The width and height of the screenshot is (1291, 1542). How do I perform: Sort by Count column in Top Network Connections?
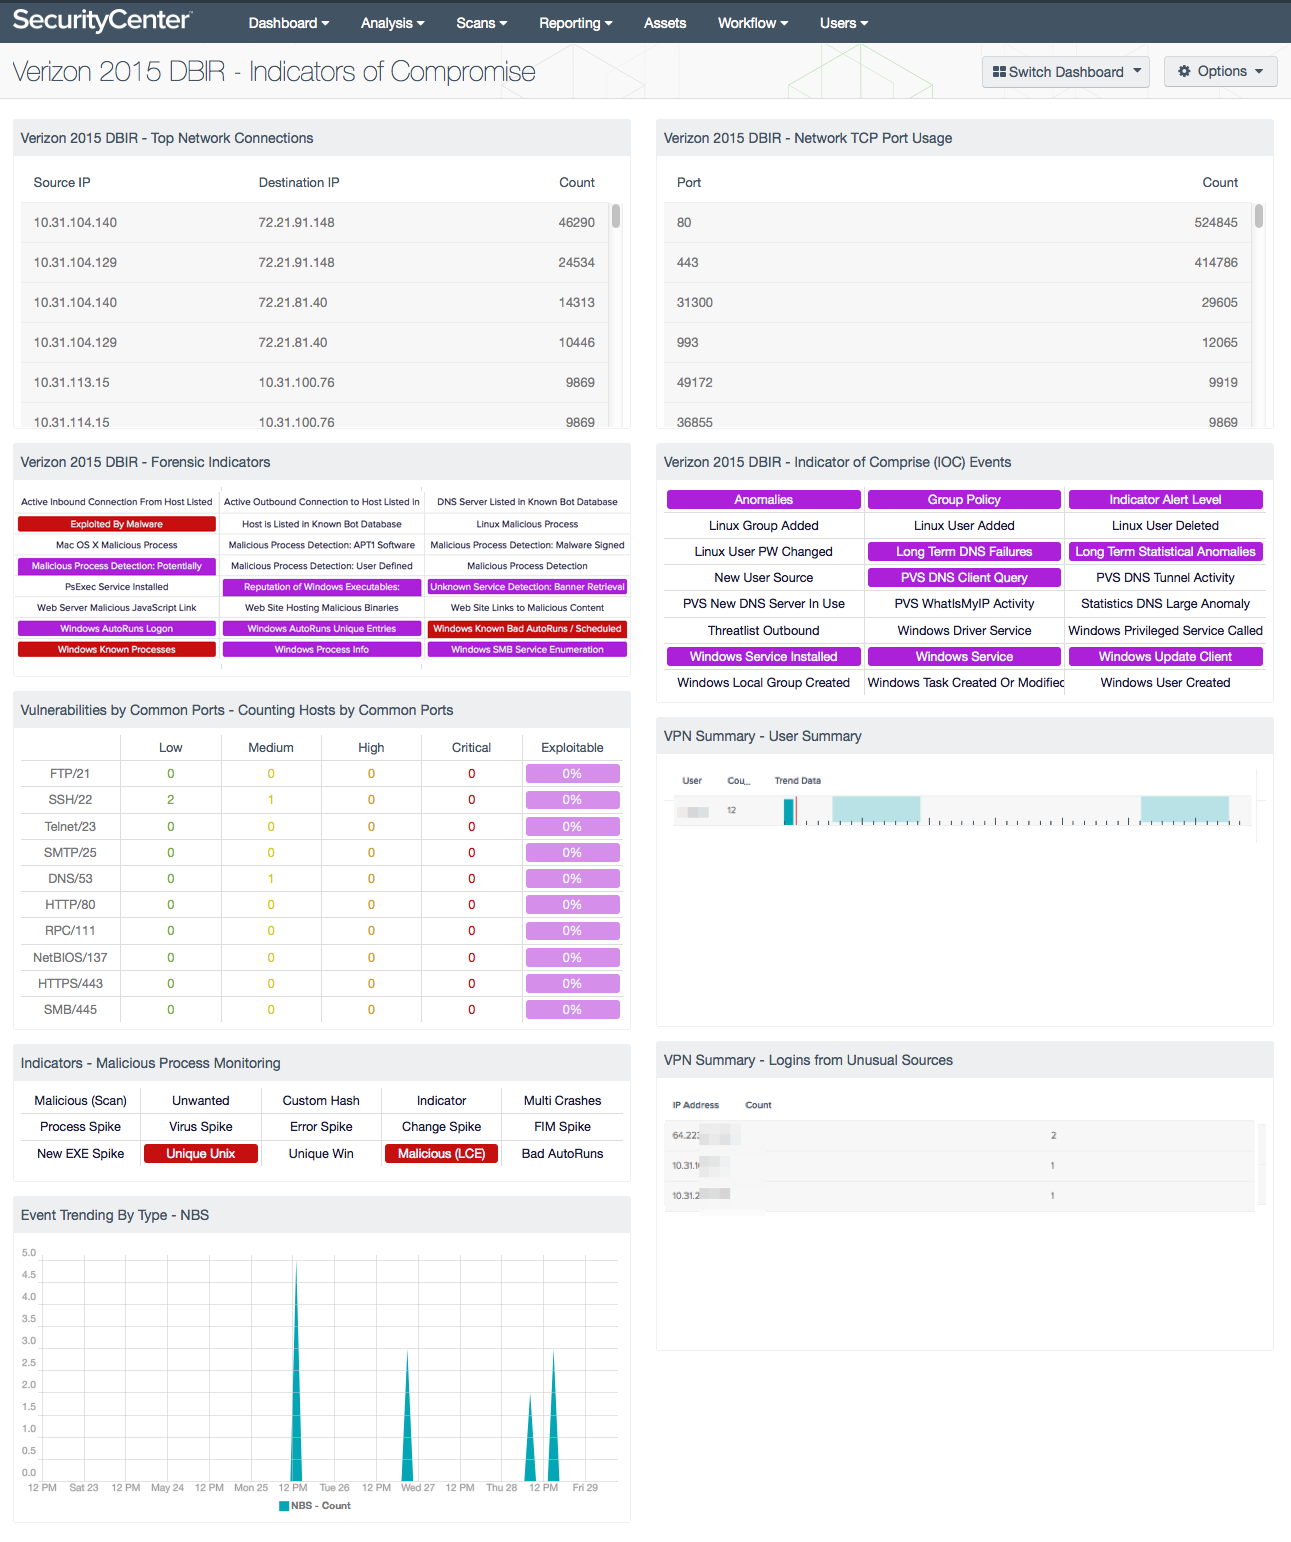577,183
